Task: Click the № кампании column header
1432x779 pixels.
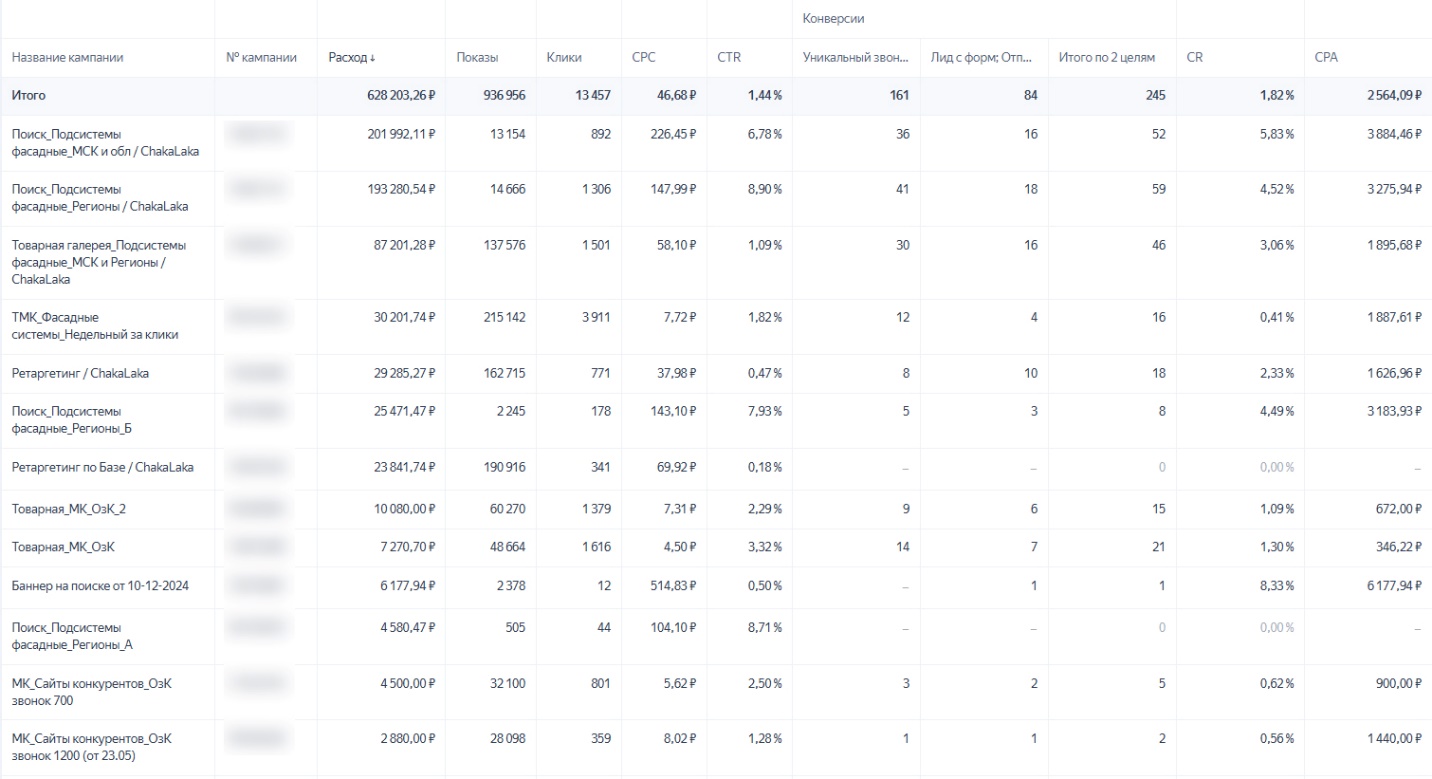Action: [262, 58]
